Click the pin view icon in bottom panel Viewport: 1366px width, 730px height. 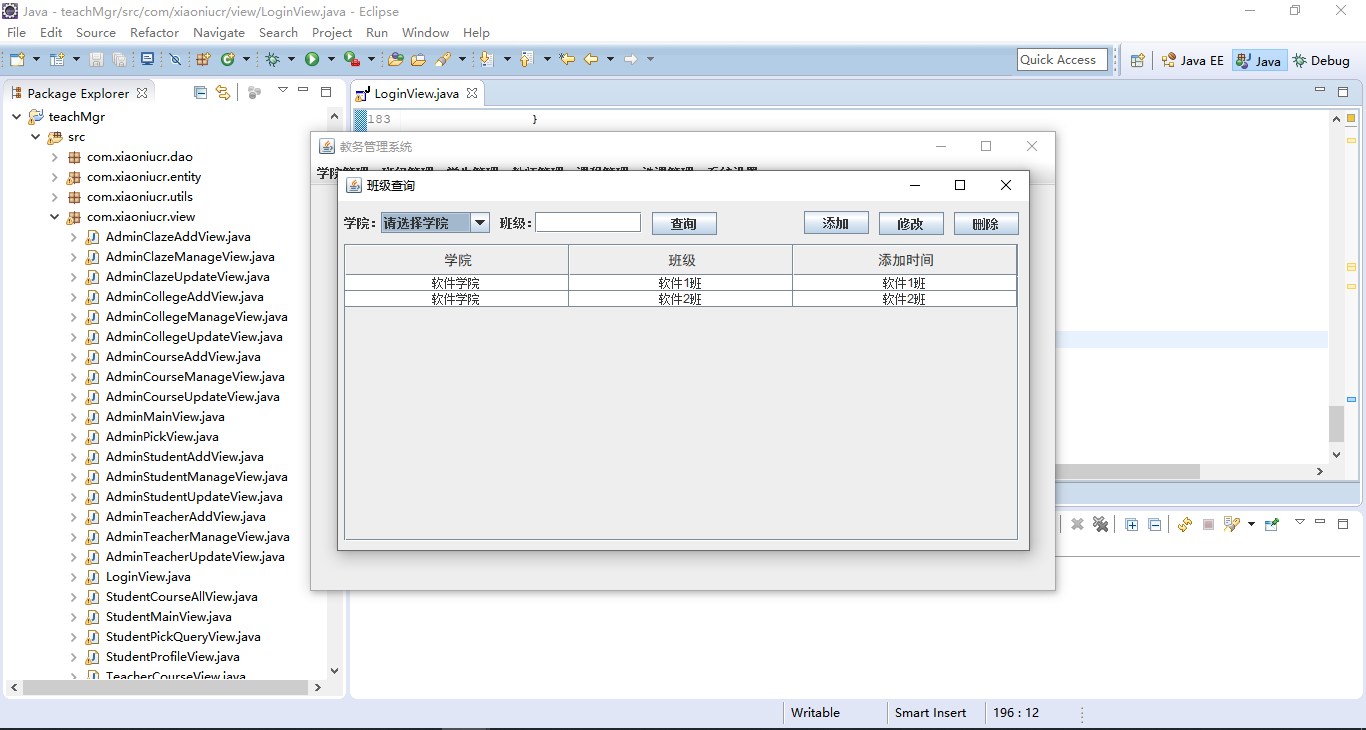pyautogui.click(x=1272, y=524)
